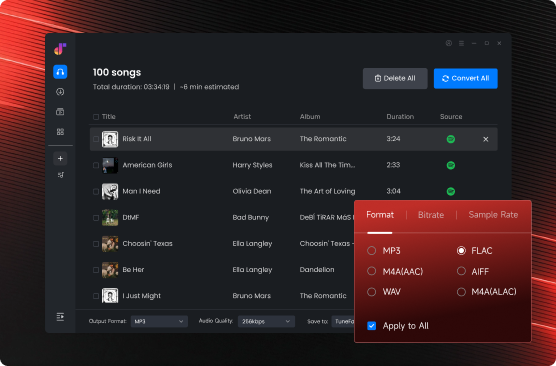Remove Risk It All with the X icon
Image resolution: width=556 pixels, height=366 pixels.
click(486, 139)
